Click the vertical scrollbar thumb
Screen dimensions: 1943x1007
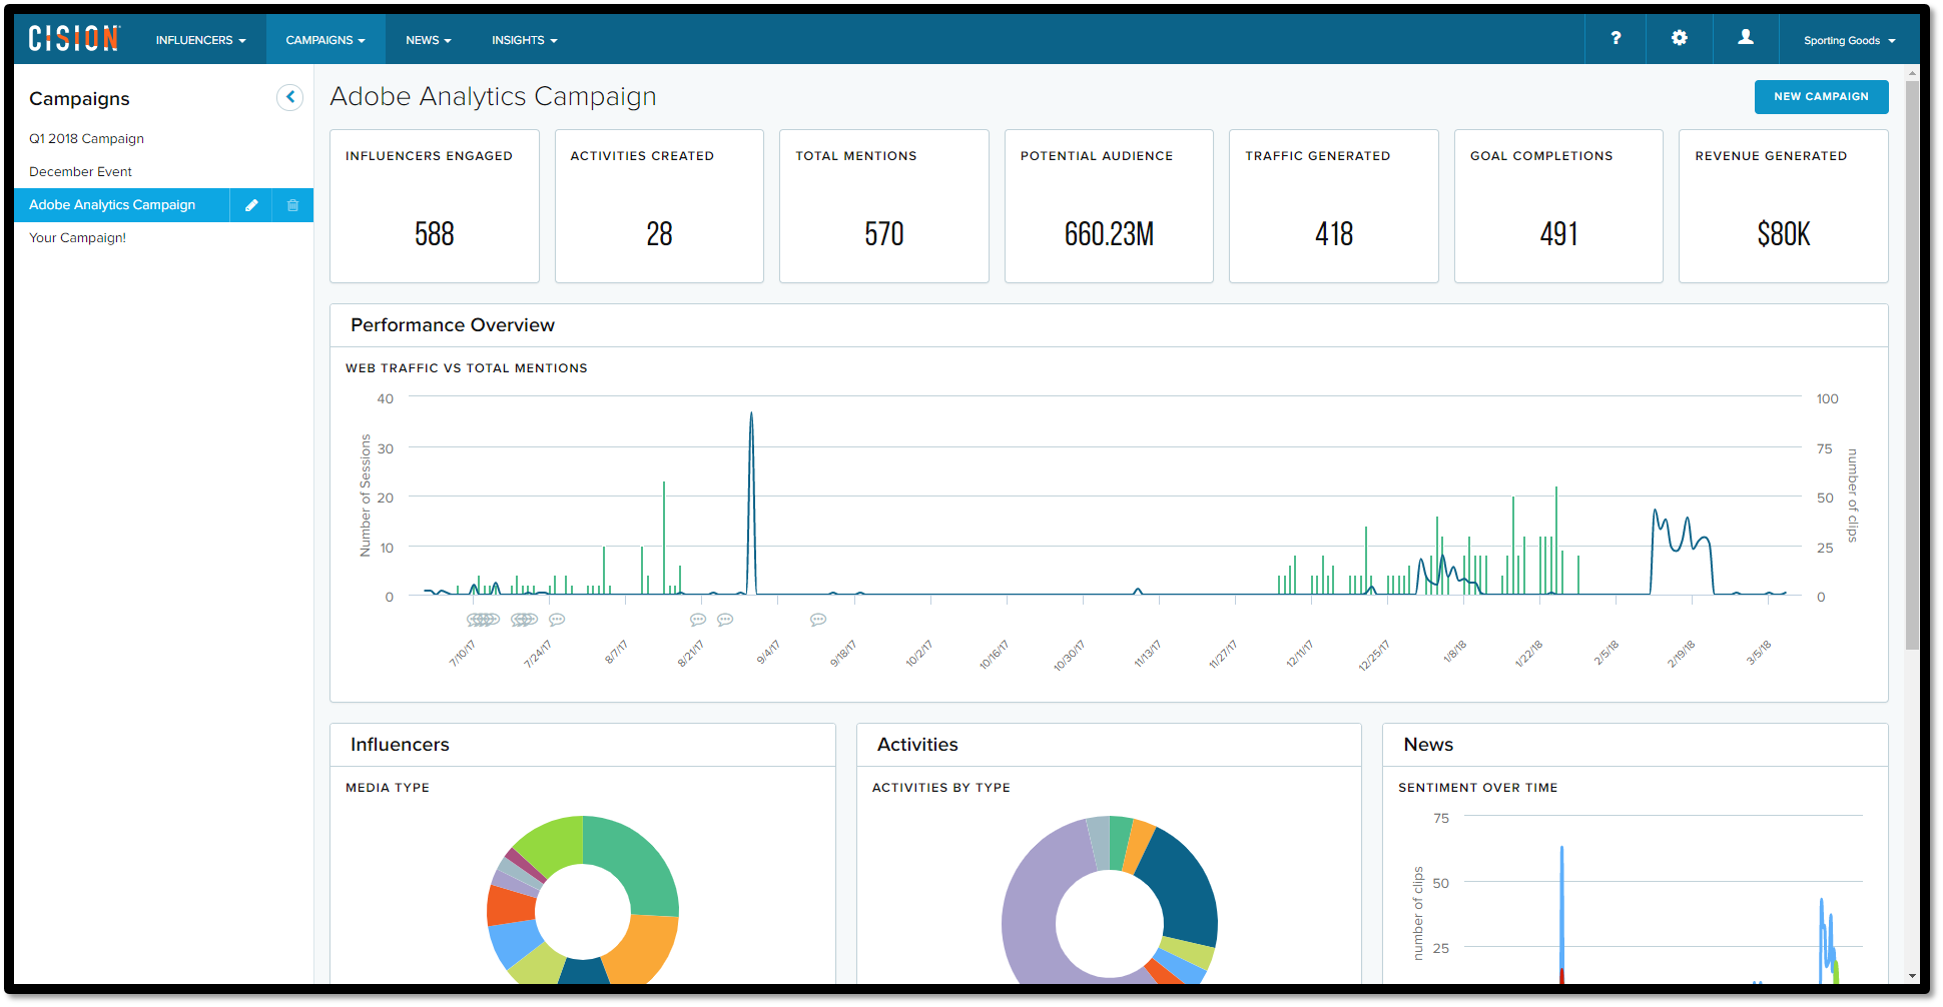click(1912, 365)
